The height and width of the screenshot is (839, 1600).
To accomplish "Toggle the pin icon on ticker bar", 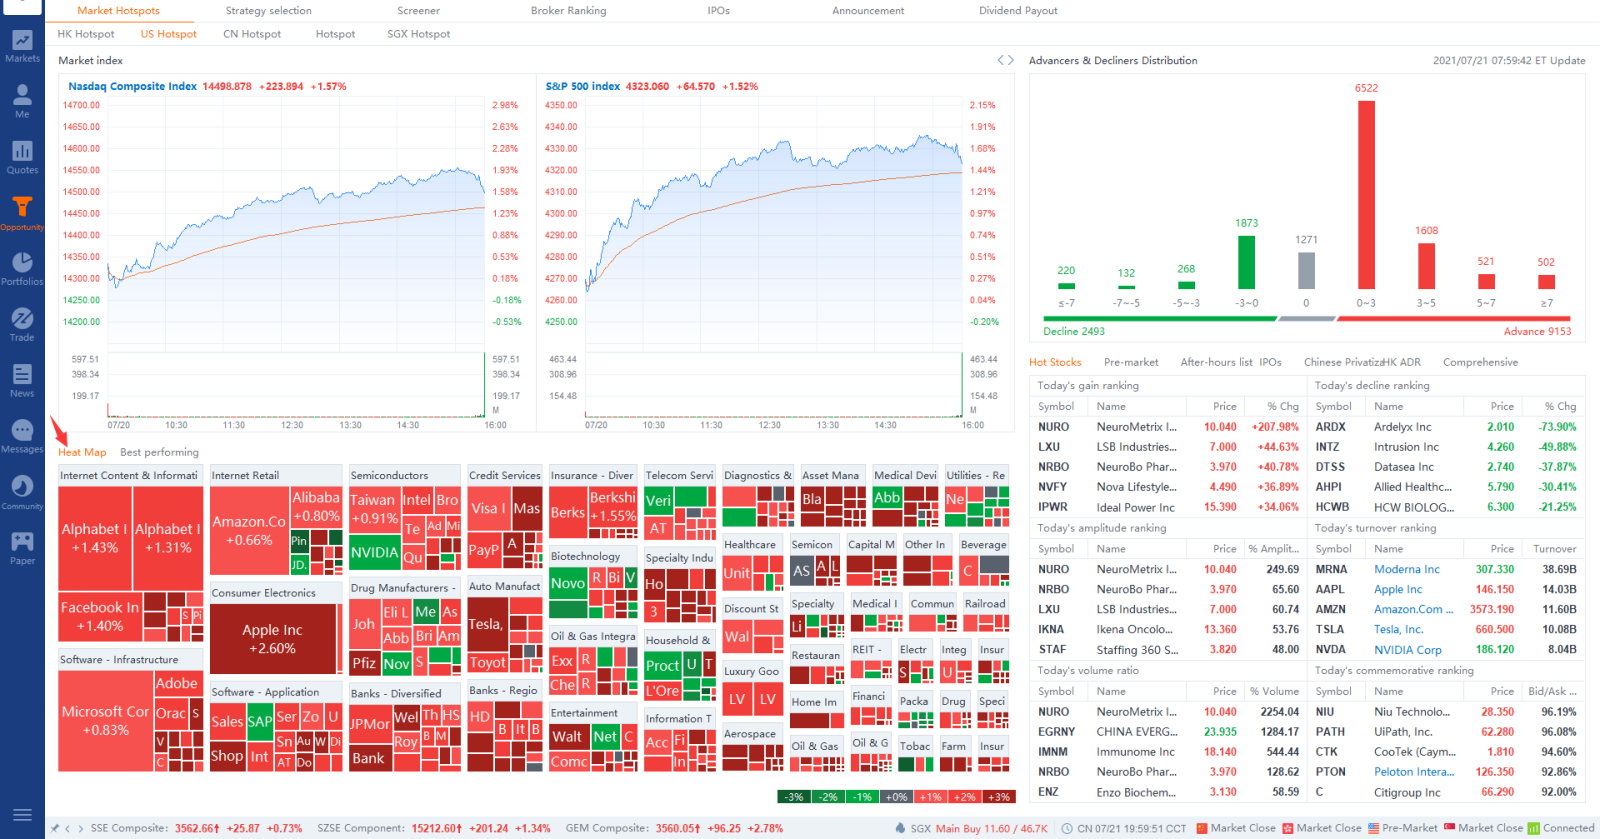I will (55, 828).
